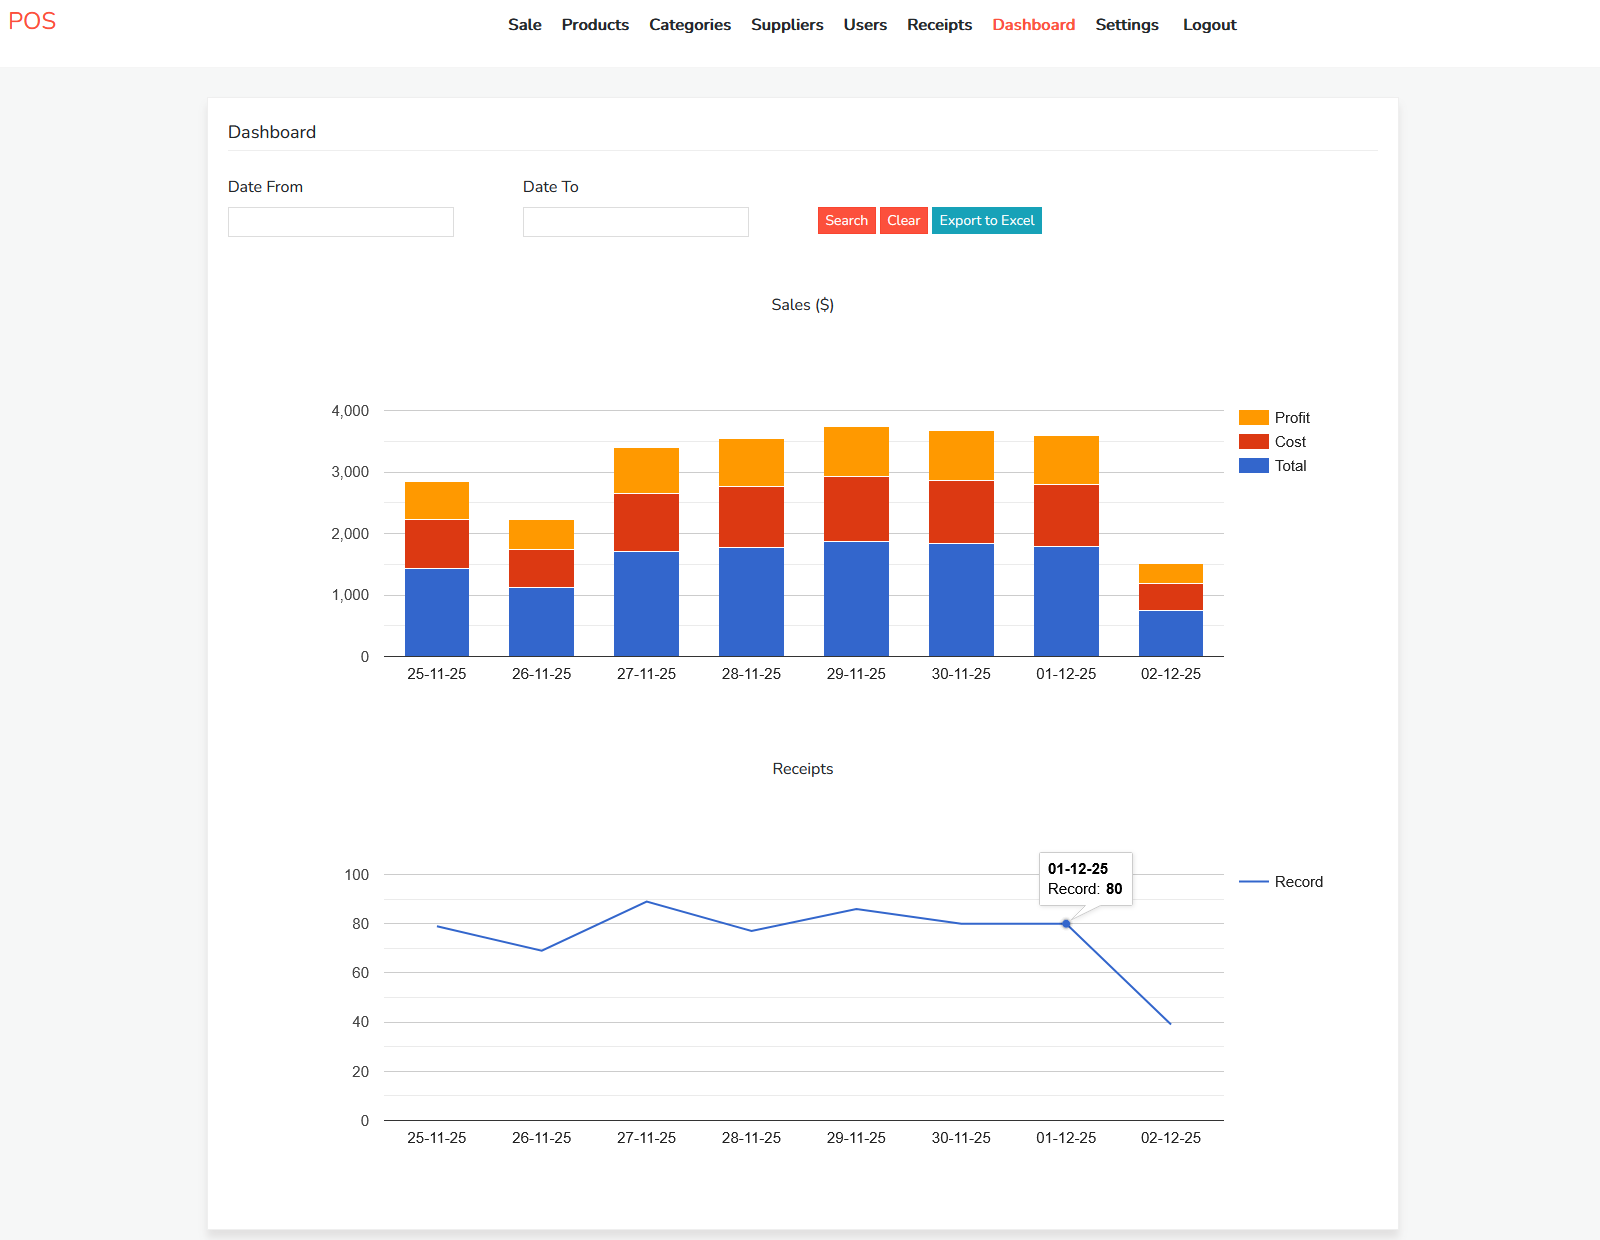Viewport: 1600px width, 1240px height.
Task: Click the red Cost legend swatch
Action: pos(1253,442)
